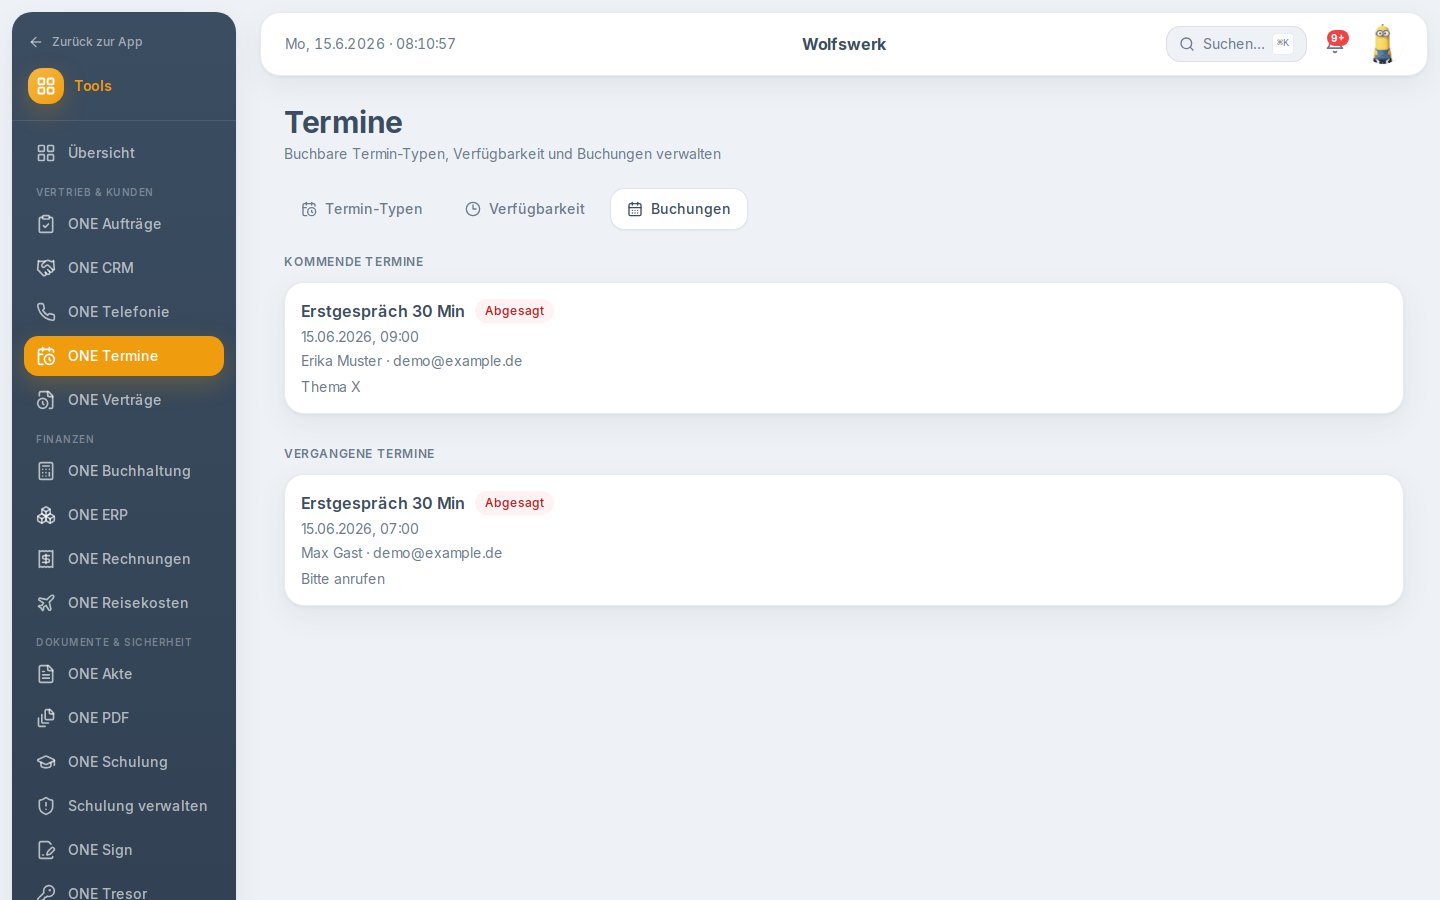Click the back arrow icon next to Zurück zur App

coord(36,42)
